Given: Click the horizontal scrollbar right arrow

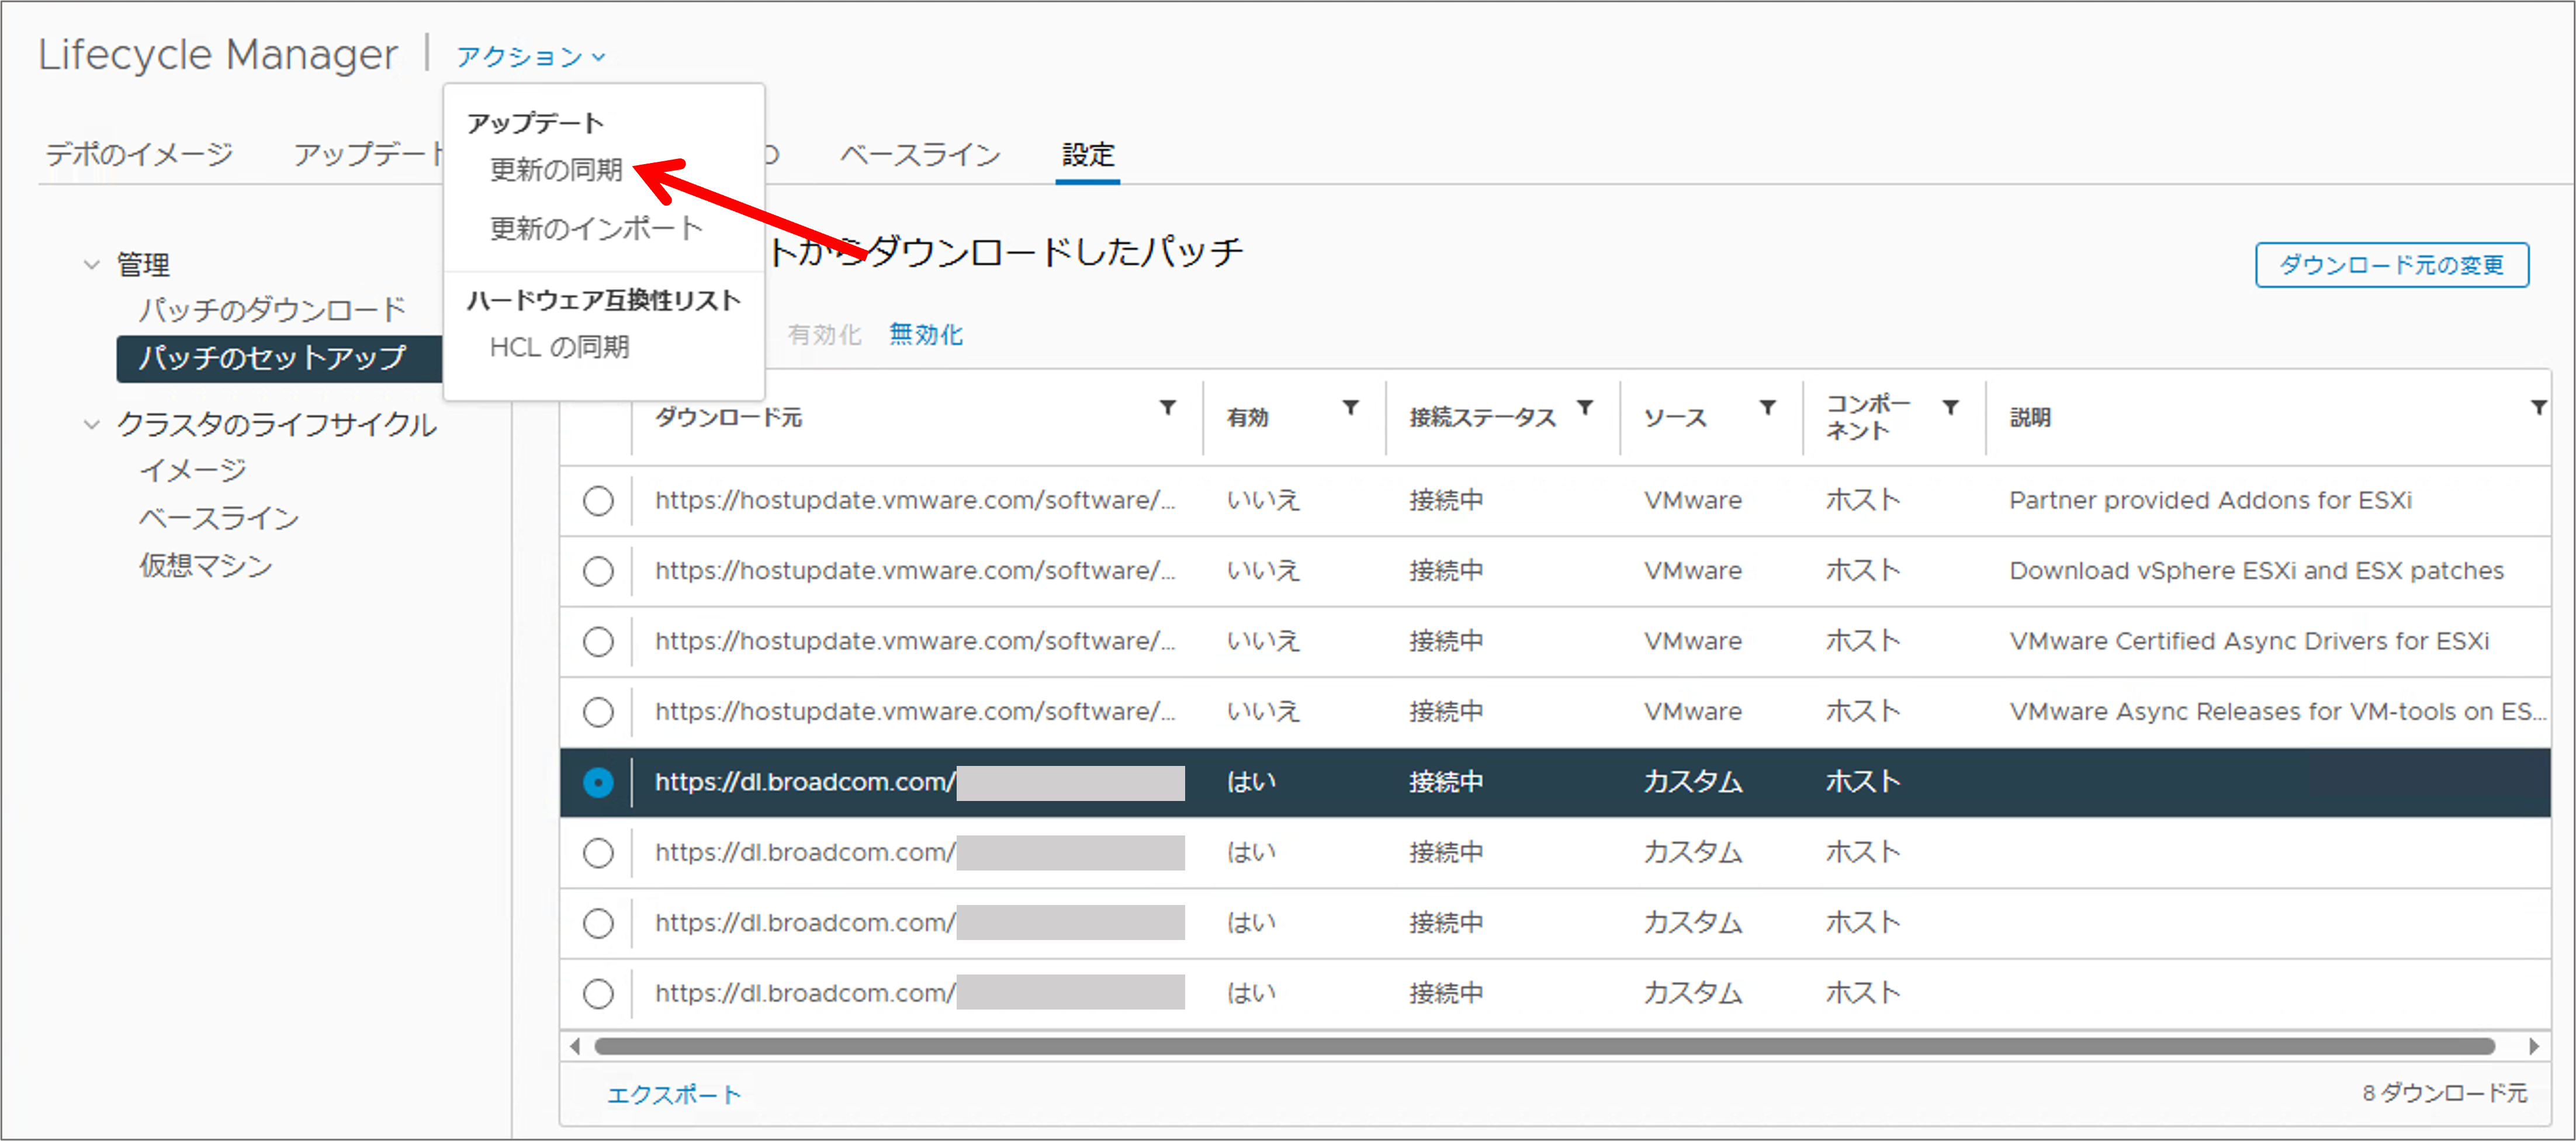Looking at the screenshot, I should pos(2534,1046).
